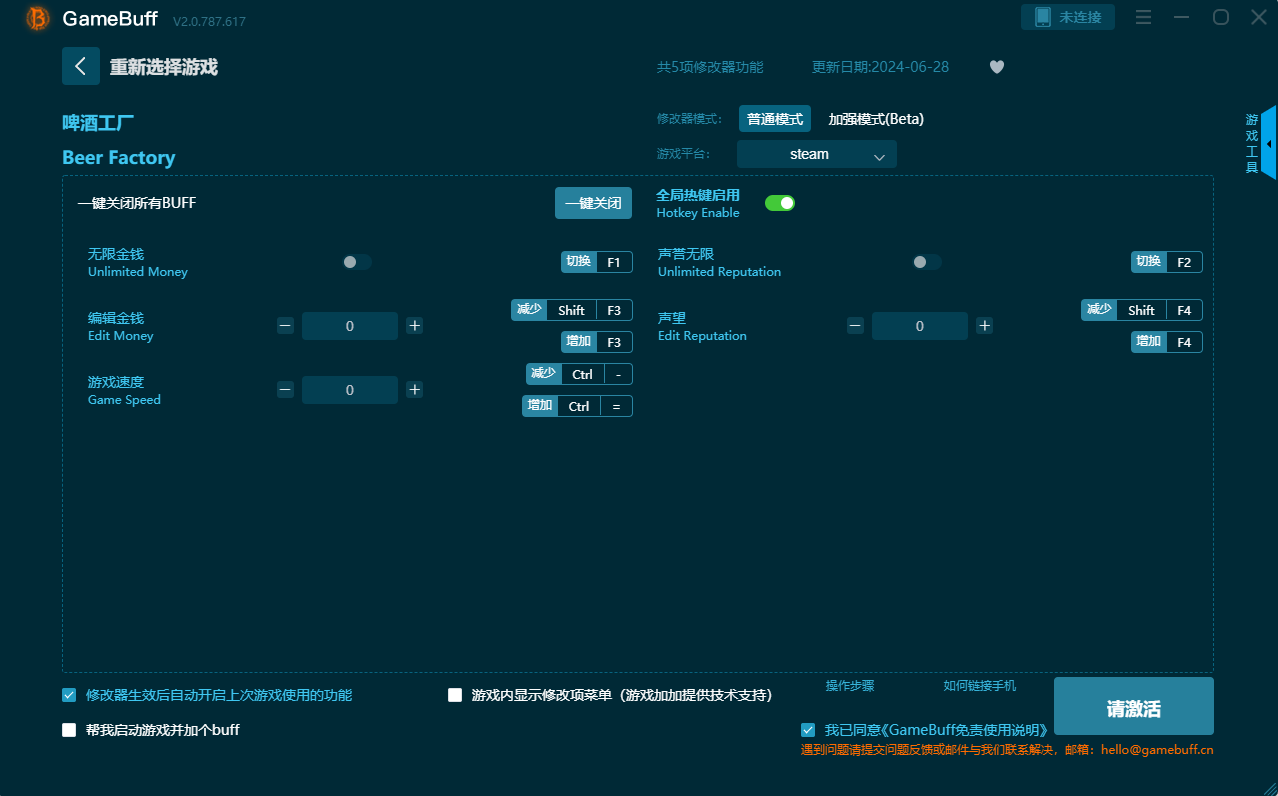Click 增加 F3 hotkey for Edit Money
This screenshot has height=796, width=1278.
coord(597,342)
